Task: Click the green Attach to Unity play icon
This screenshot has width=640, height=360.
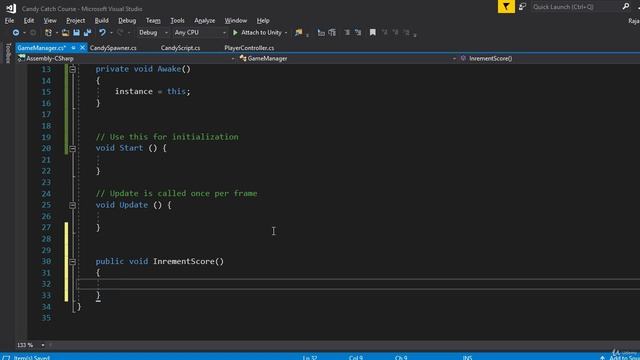Action: click(235, 33)
